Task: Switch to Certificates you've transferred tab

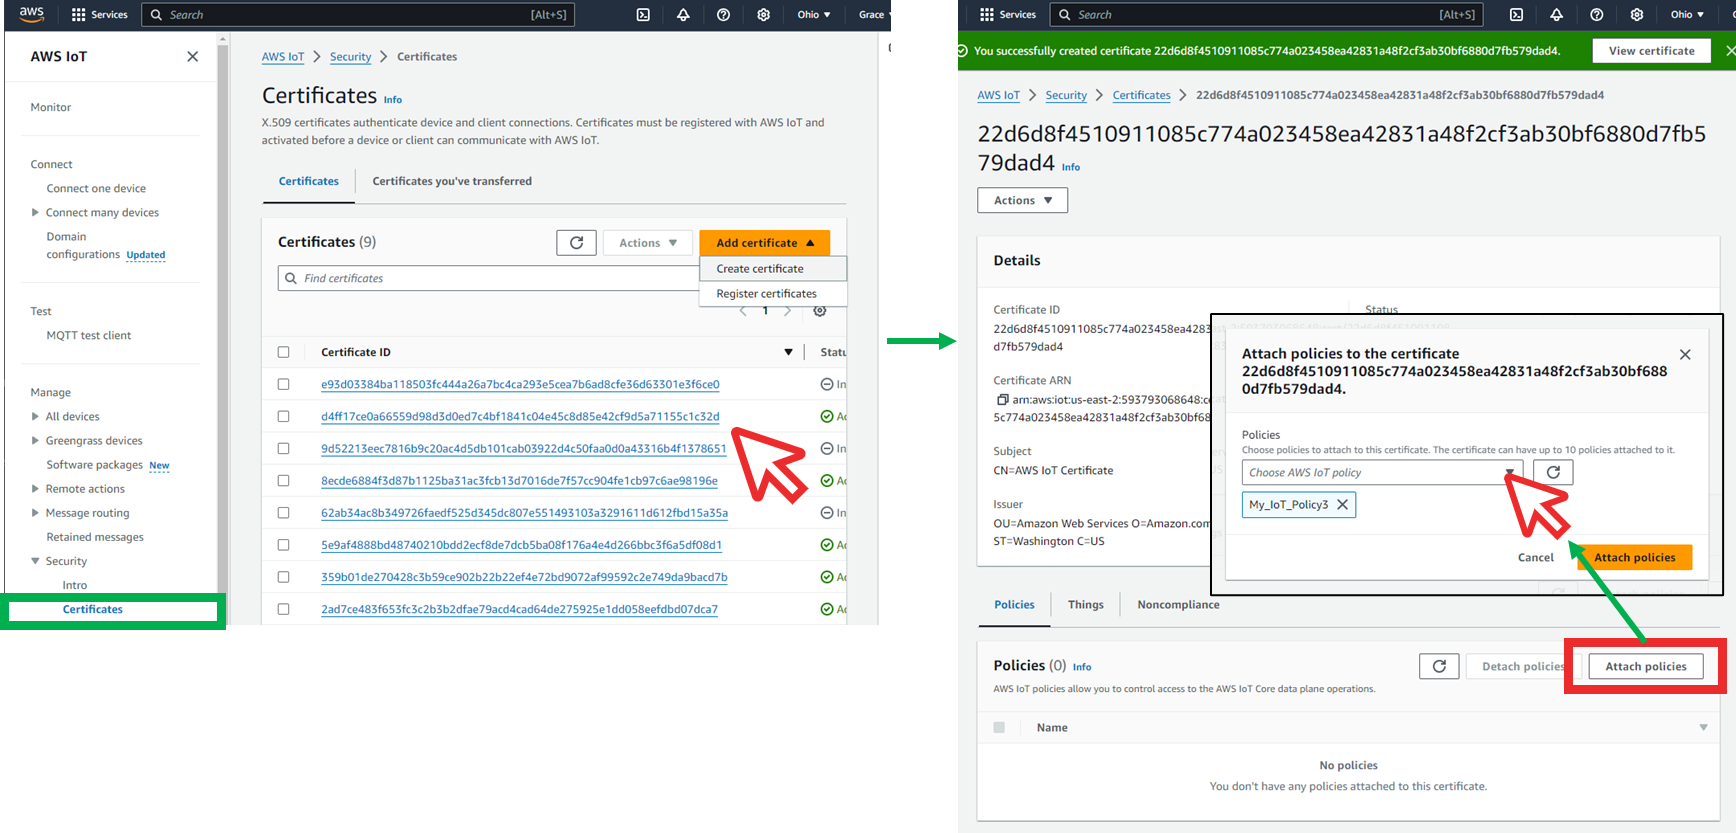Action: coord(452,181)
